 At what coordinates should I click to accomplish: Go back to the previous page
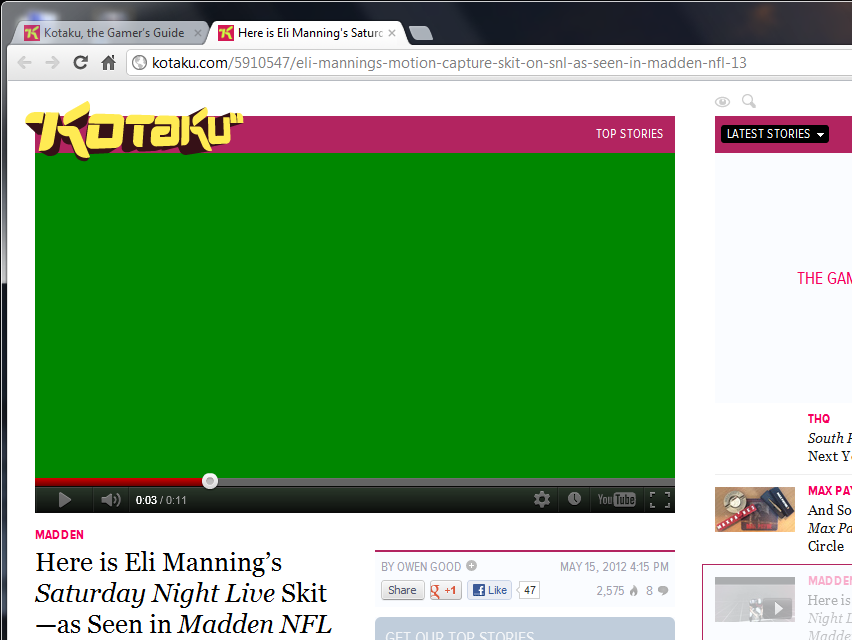[24, 63]
